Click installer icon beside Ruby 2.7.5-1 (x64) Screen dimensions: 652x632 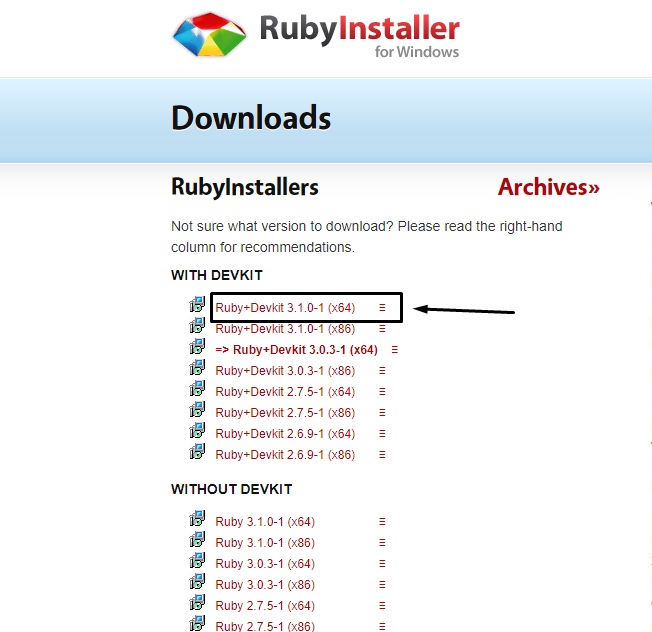click(x=198, y=602)
